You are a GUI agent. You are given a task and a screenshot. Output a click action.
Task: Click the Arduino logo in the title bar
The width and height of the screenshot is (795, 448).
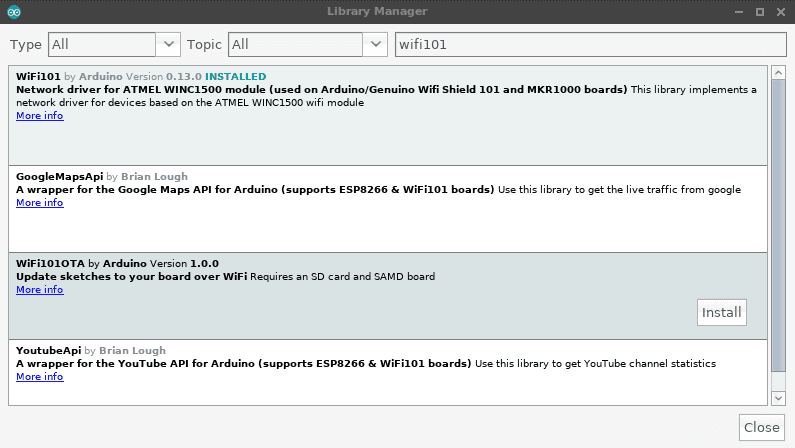(13, 12)
